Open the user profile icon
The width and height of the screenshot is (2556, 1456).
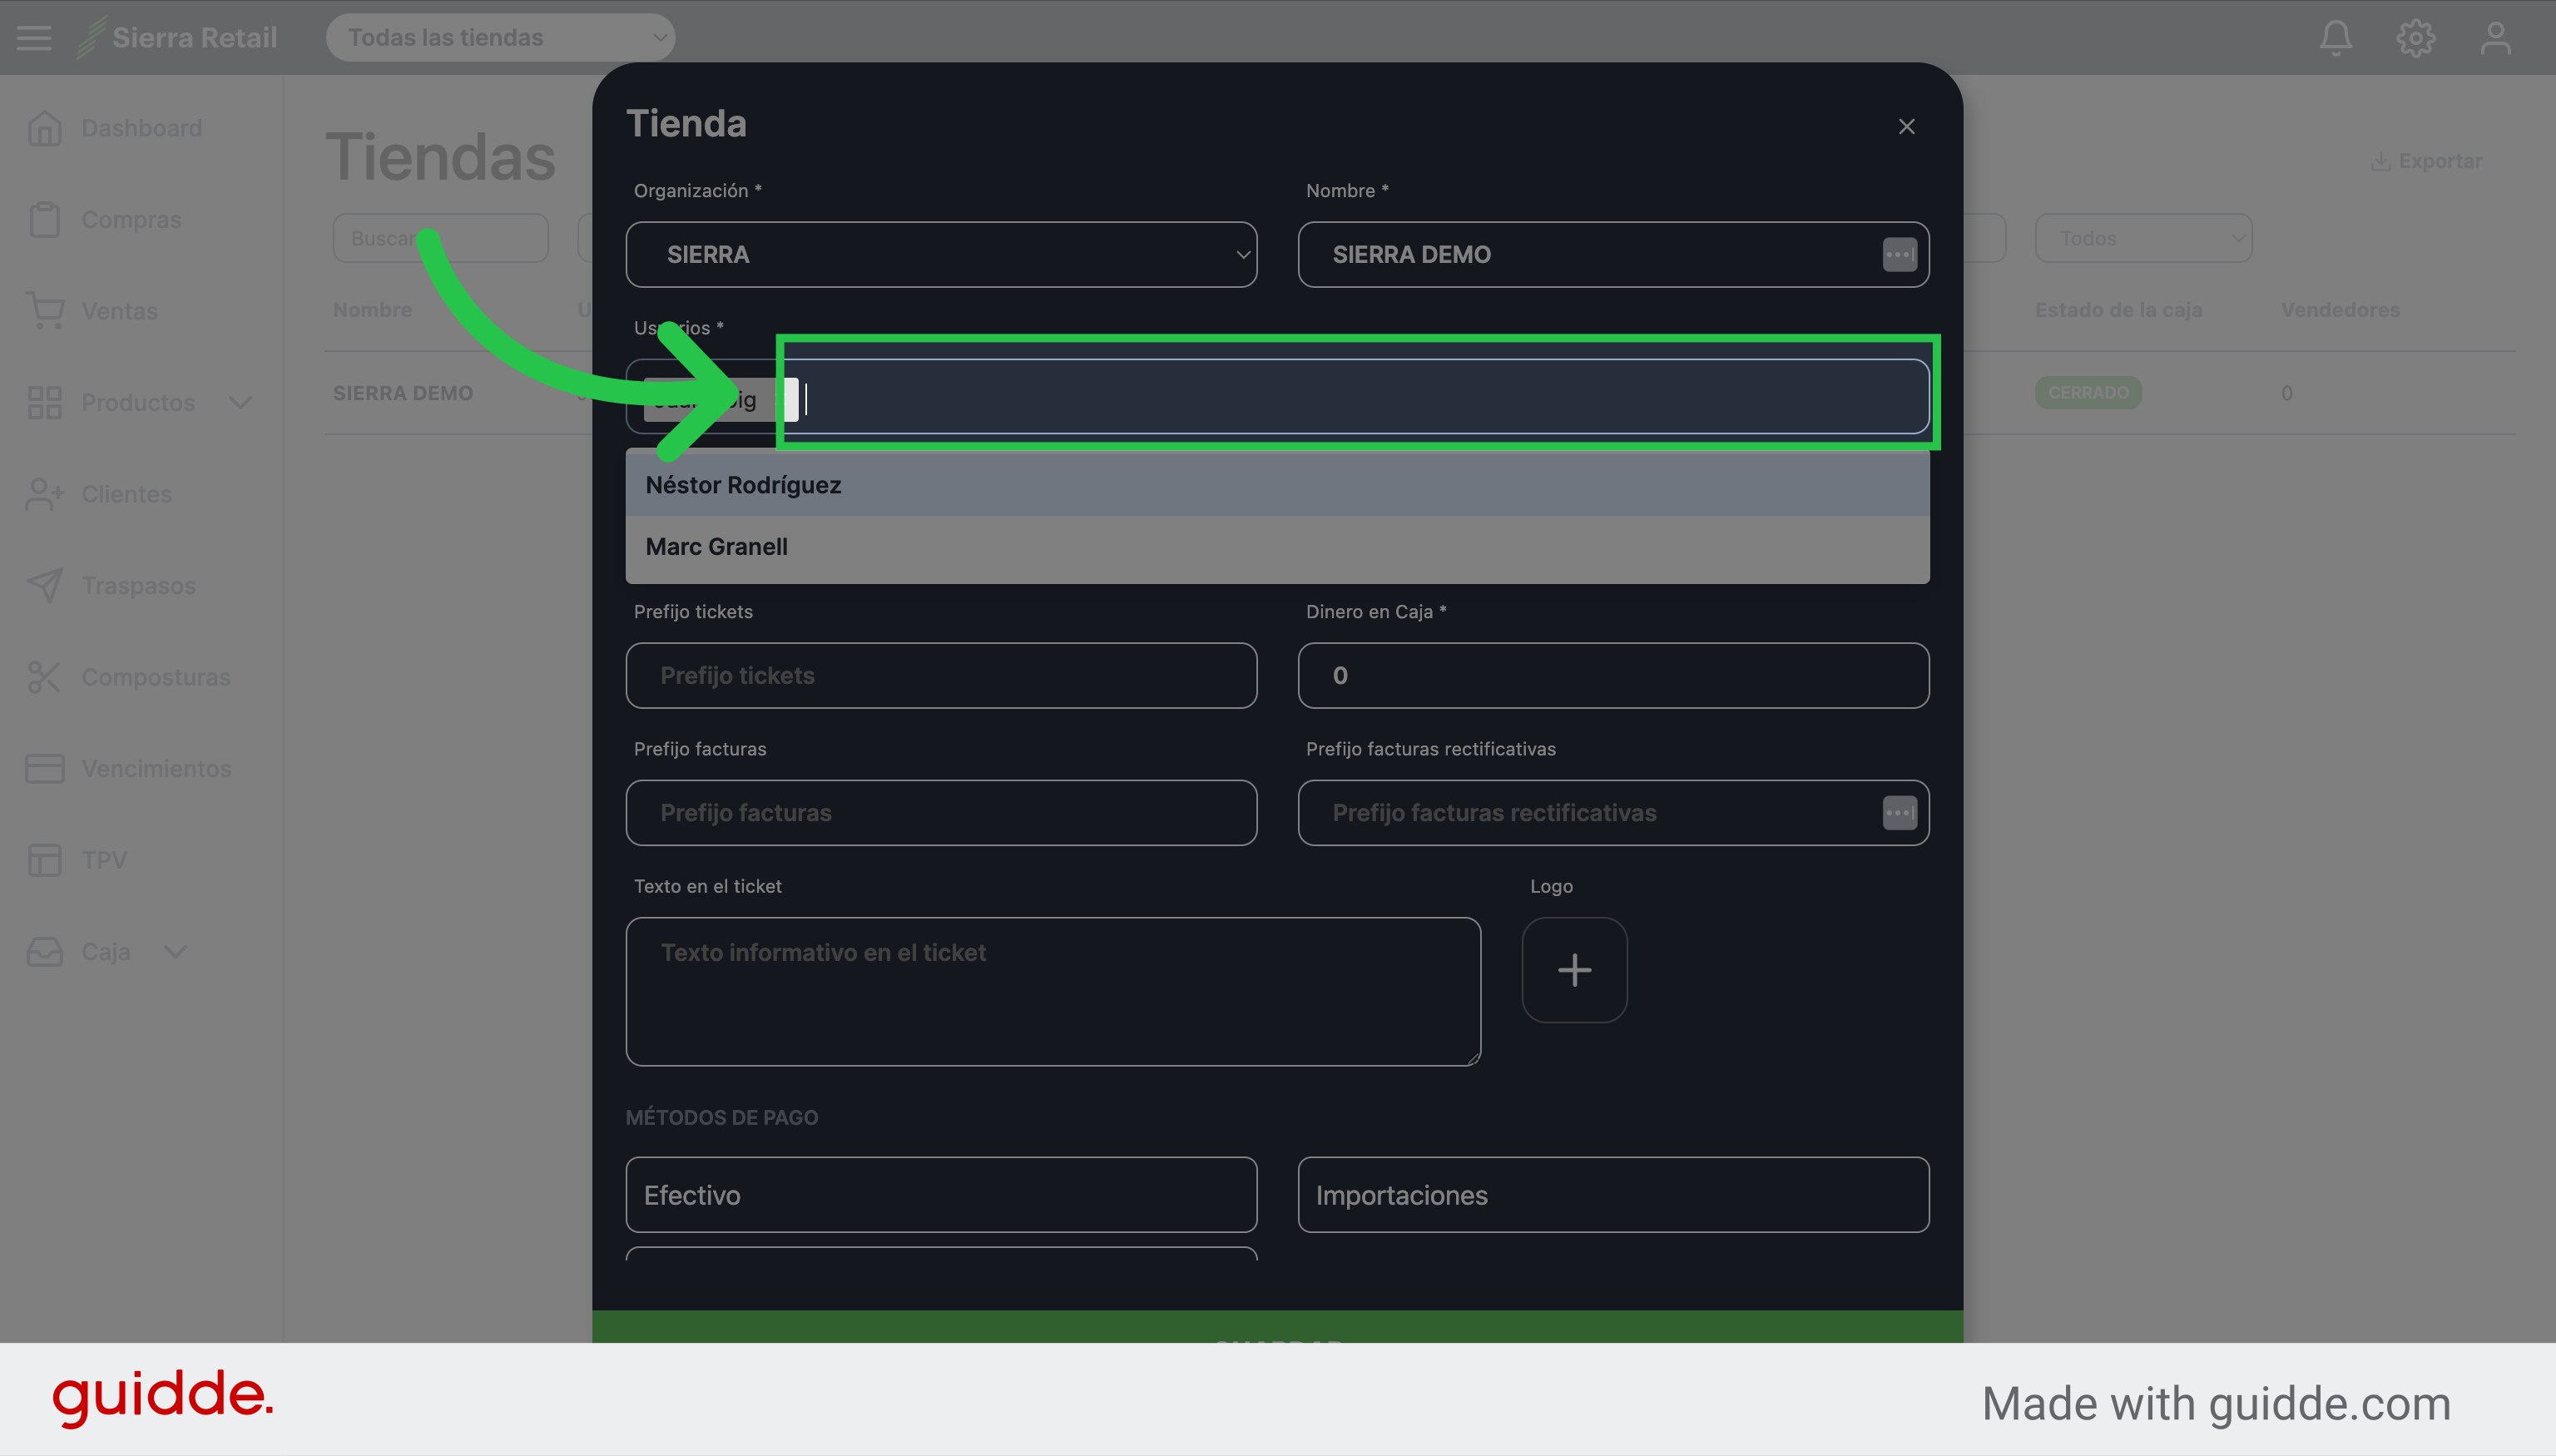tap(2495, 38)
